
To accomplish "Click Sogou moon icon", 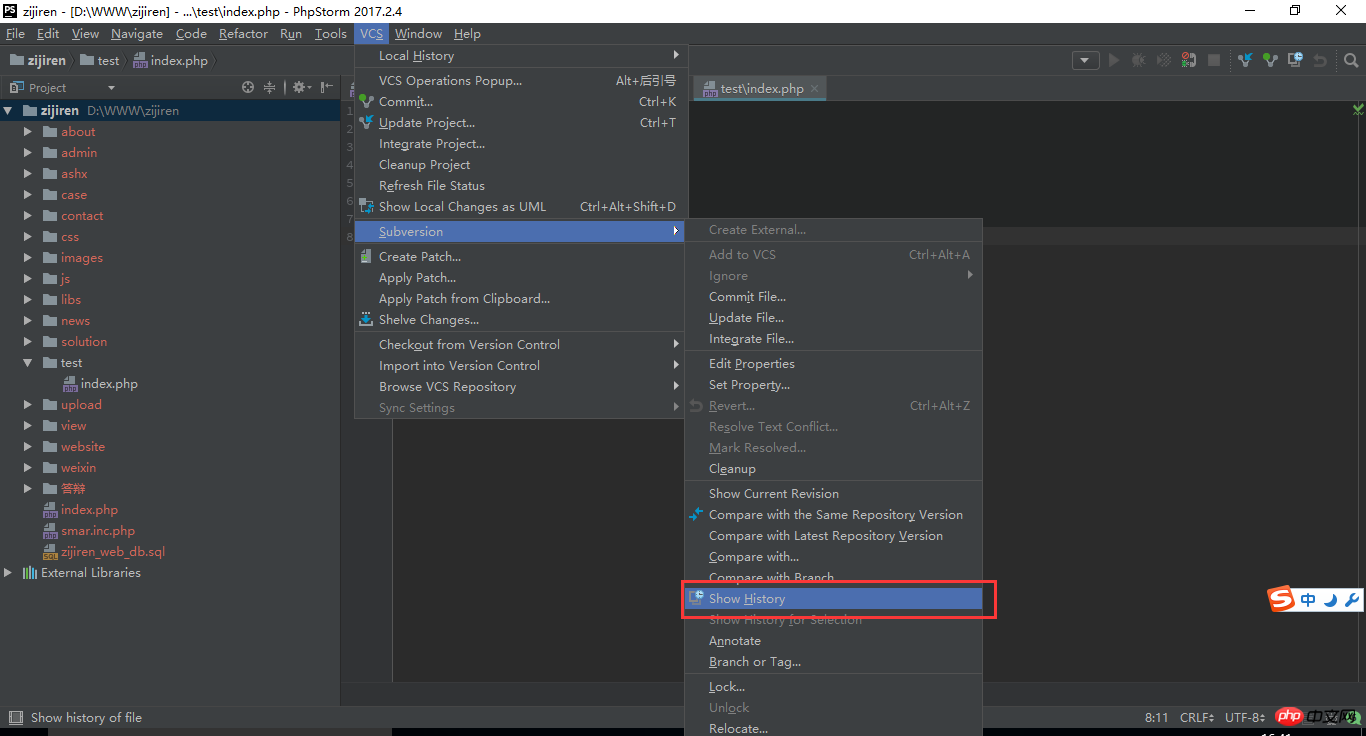I will [1330, 600].
